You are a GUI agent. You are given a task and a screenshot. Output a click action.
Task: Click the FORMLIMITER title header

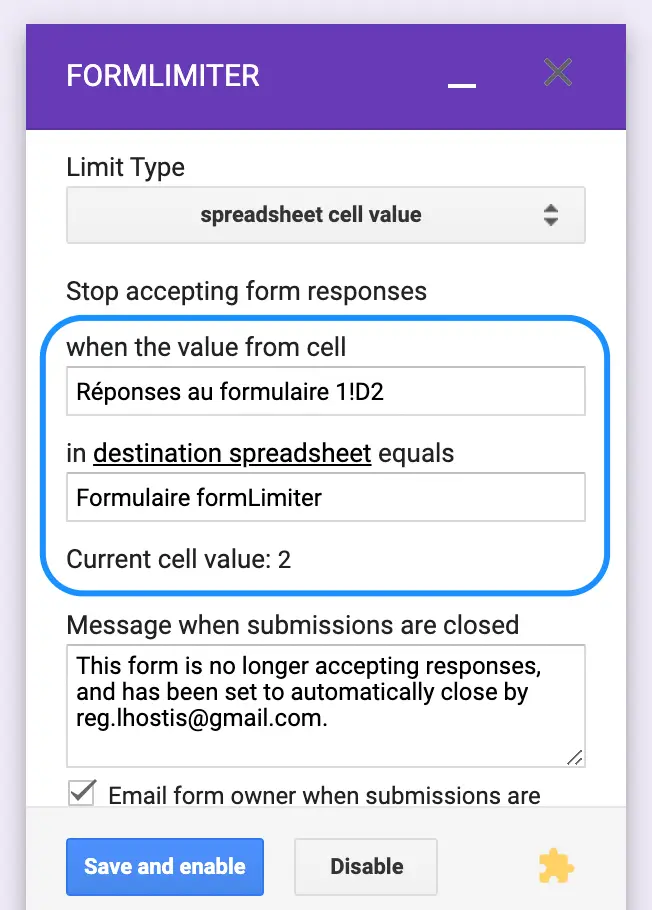coord(163,76)
